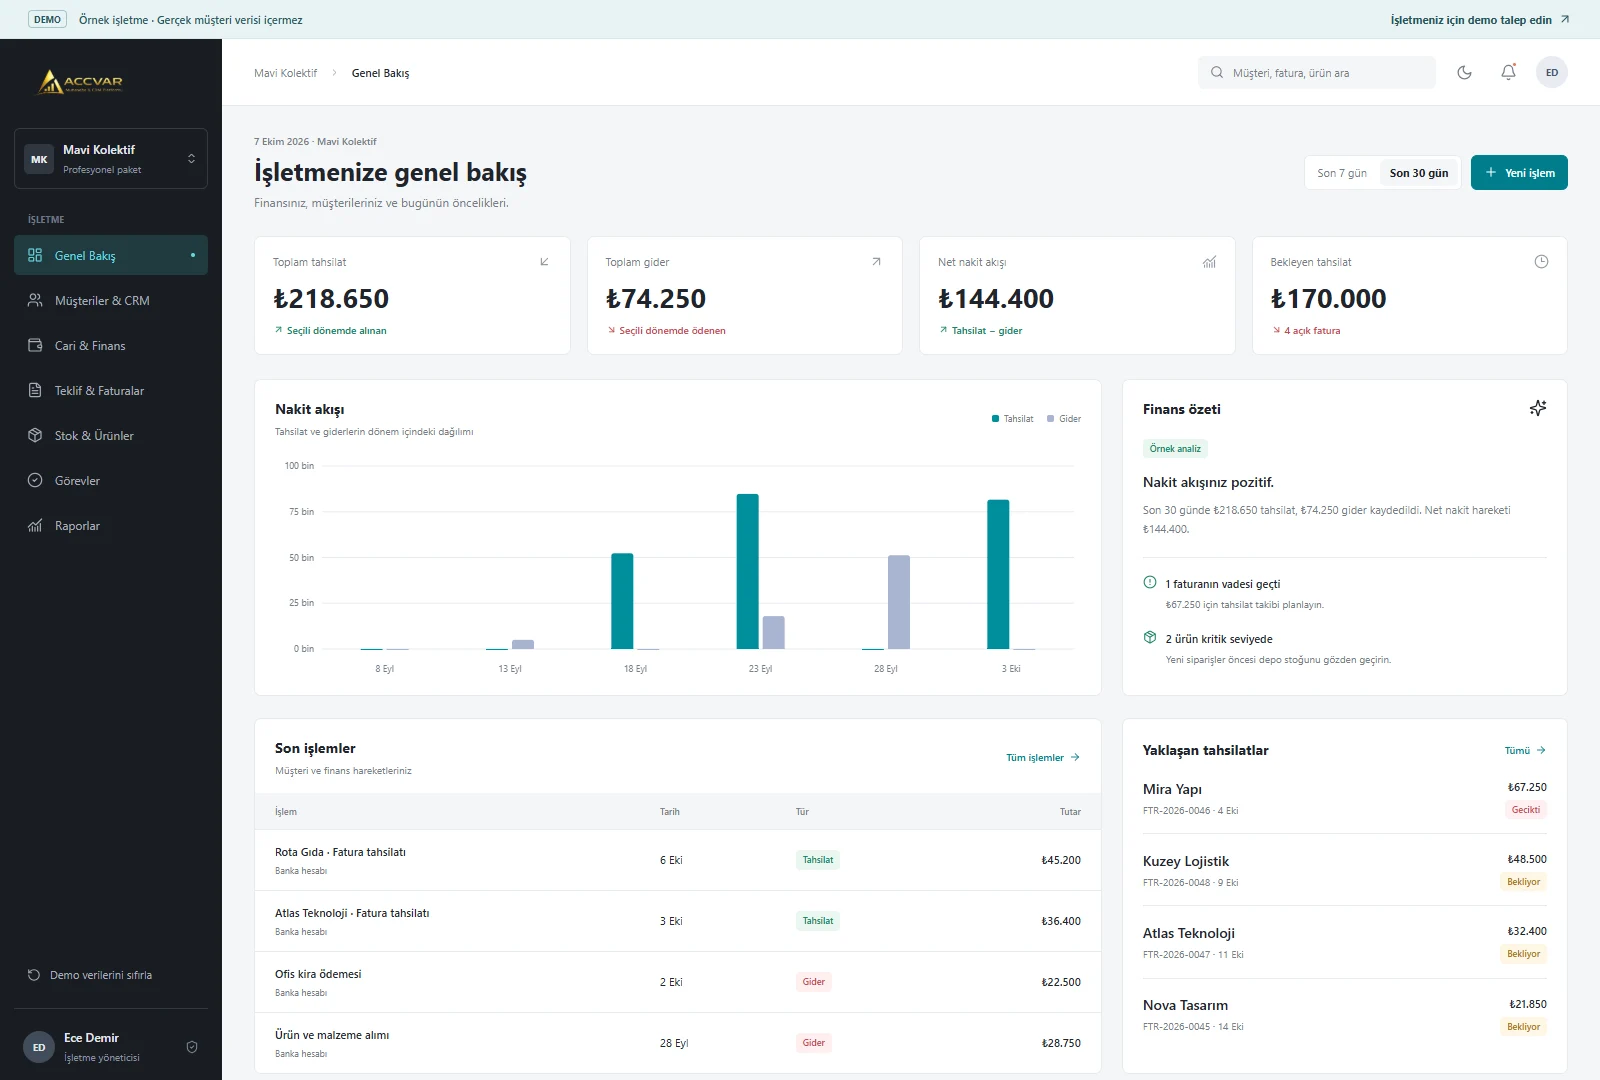Select the Kuzey Lojistik upcoming collection

click(1345, 870)
